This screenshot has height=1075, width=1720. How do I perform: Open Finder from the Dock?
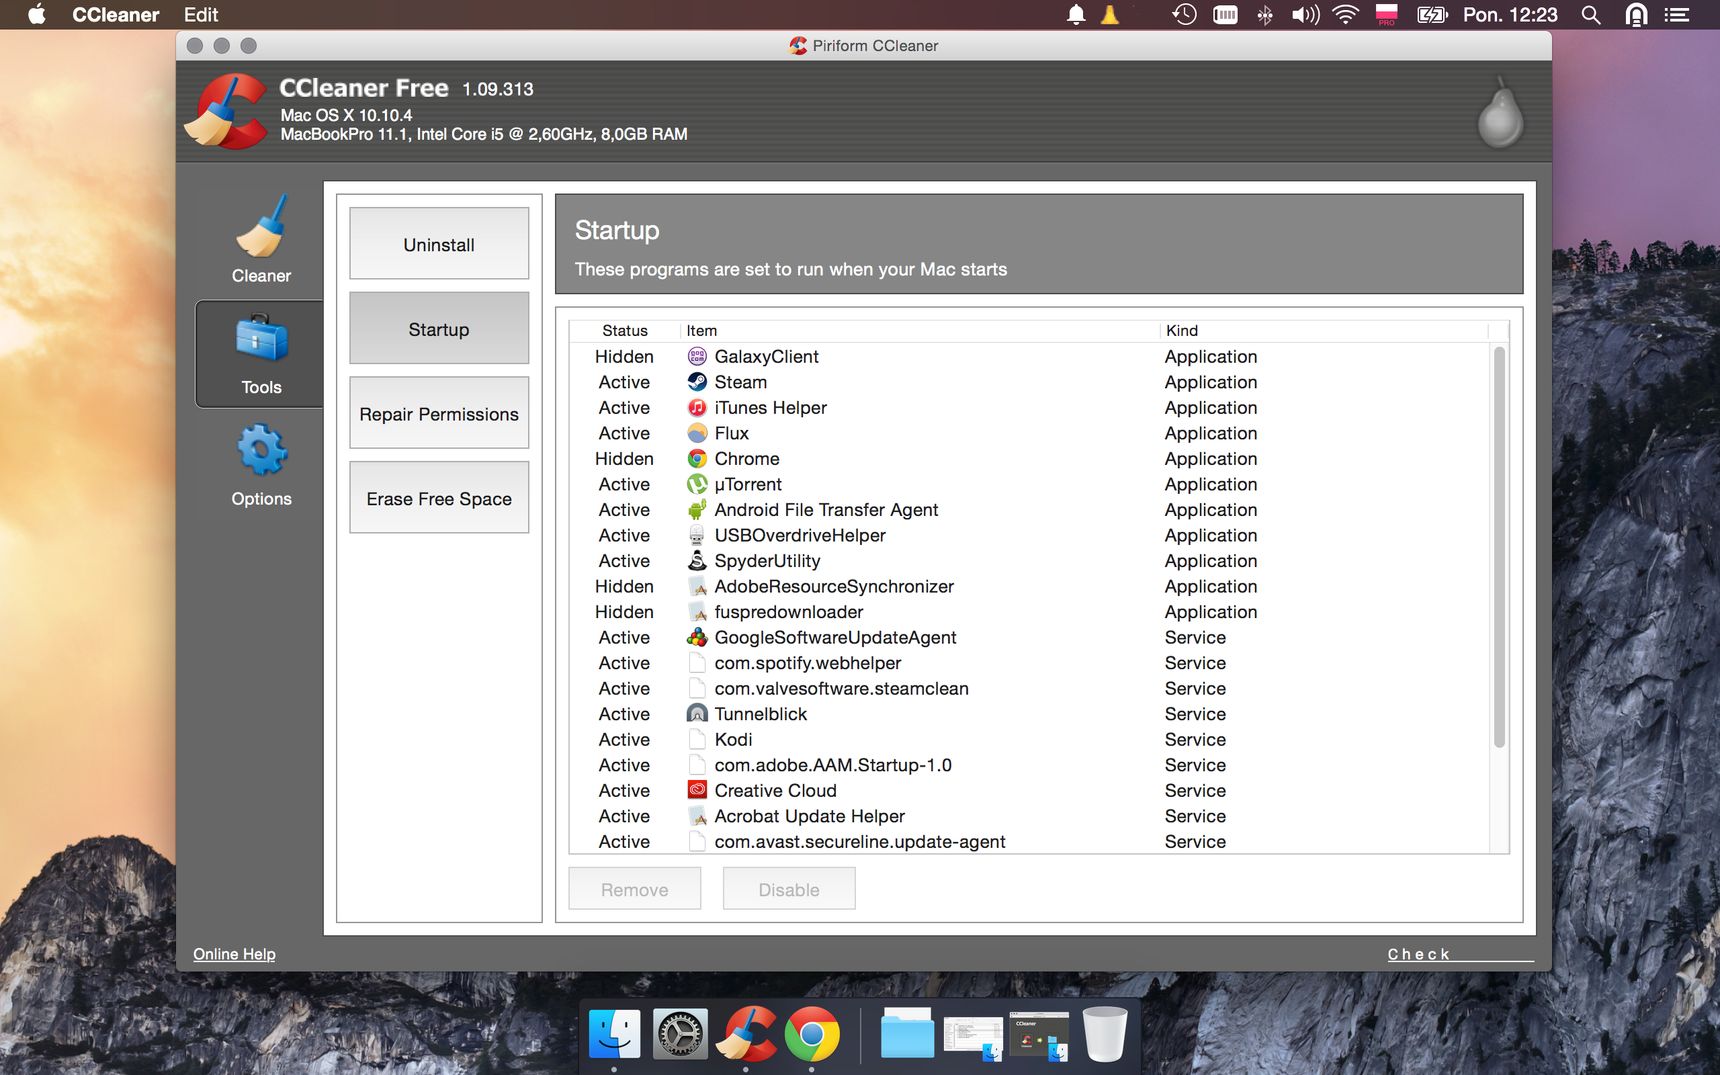(614, 1034)
